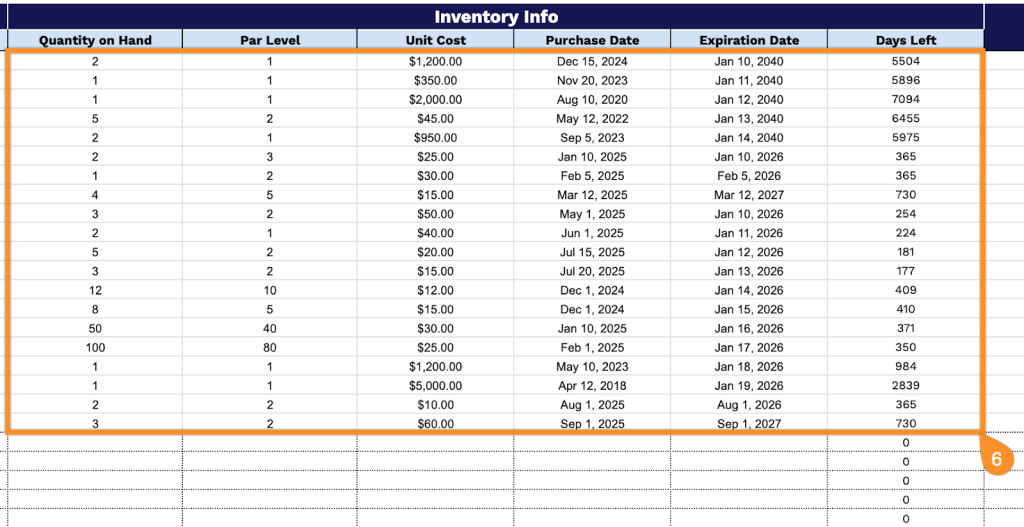This screenshot has width=1024, height=527.
Task: Click the quantity cell showing 100
Action: coord(95,347)
